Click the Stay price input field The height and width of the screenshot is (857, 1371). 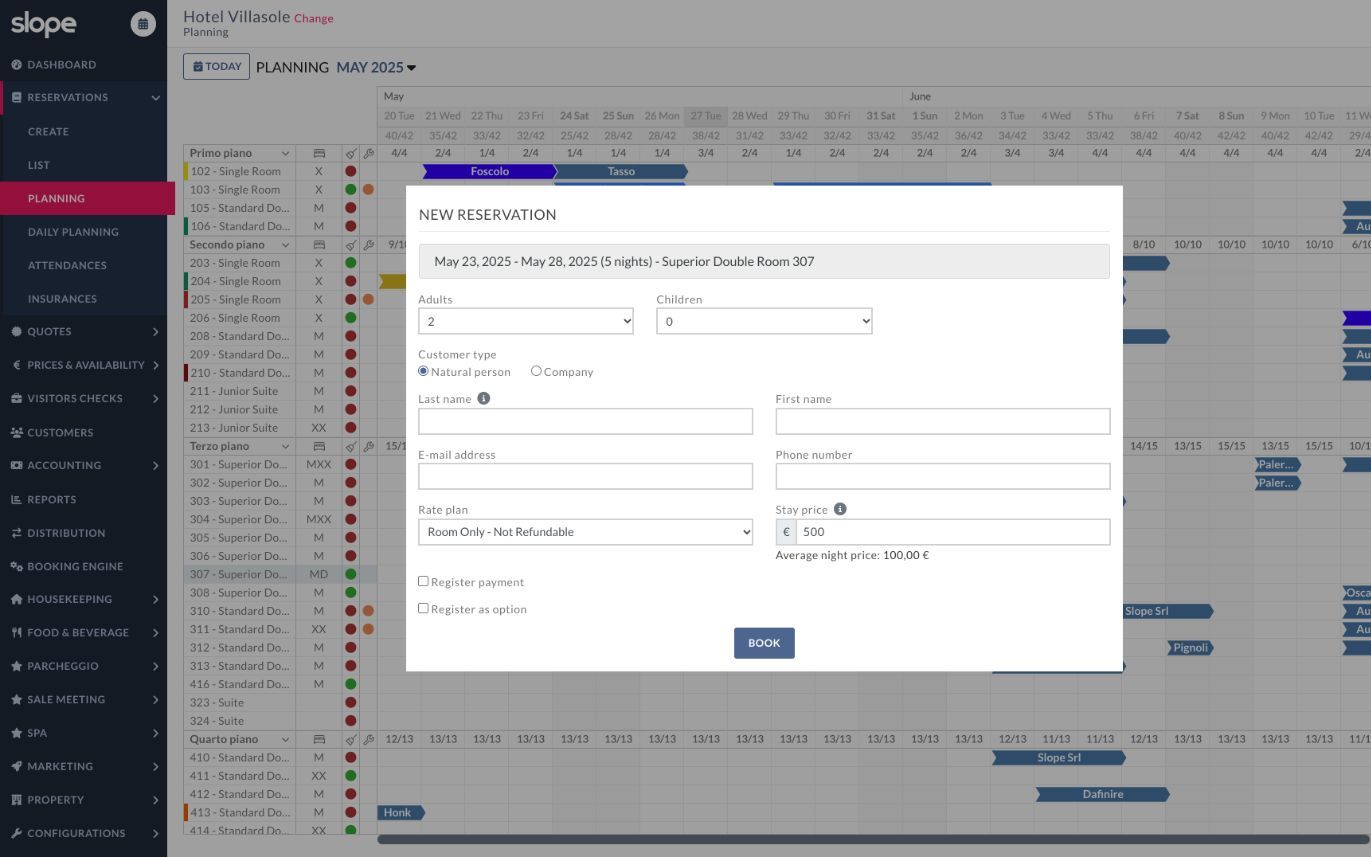(x=953, y=532)
